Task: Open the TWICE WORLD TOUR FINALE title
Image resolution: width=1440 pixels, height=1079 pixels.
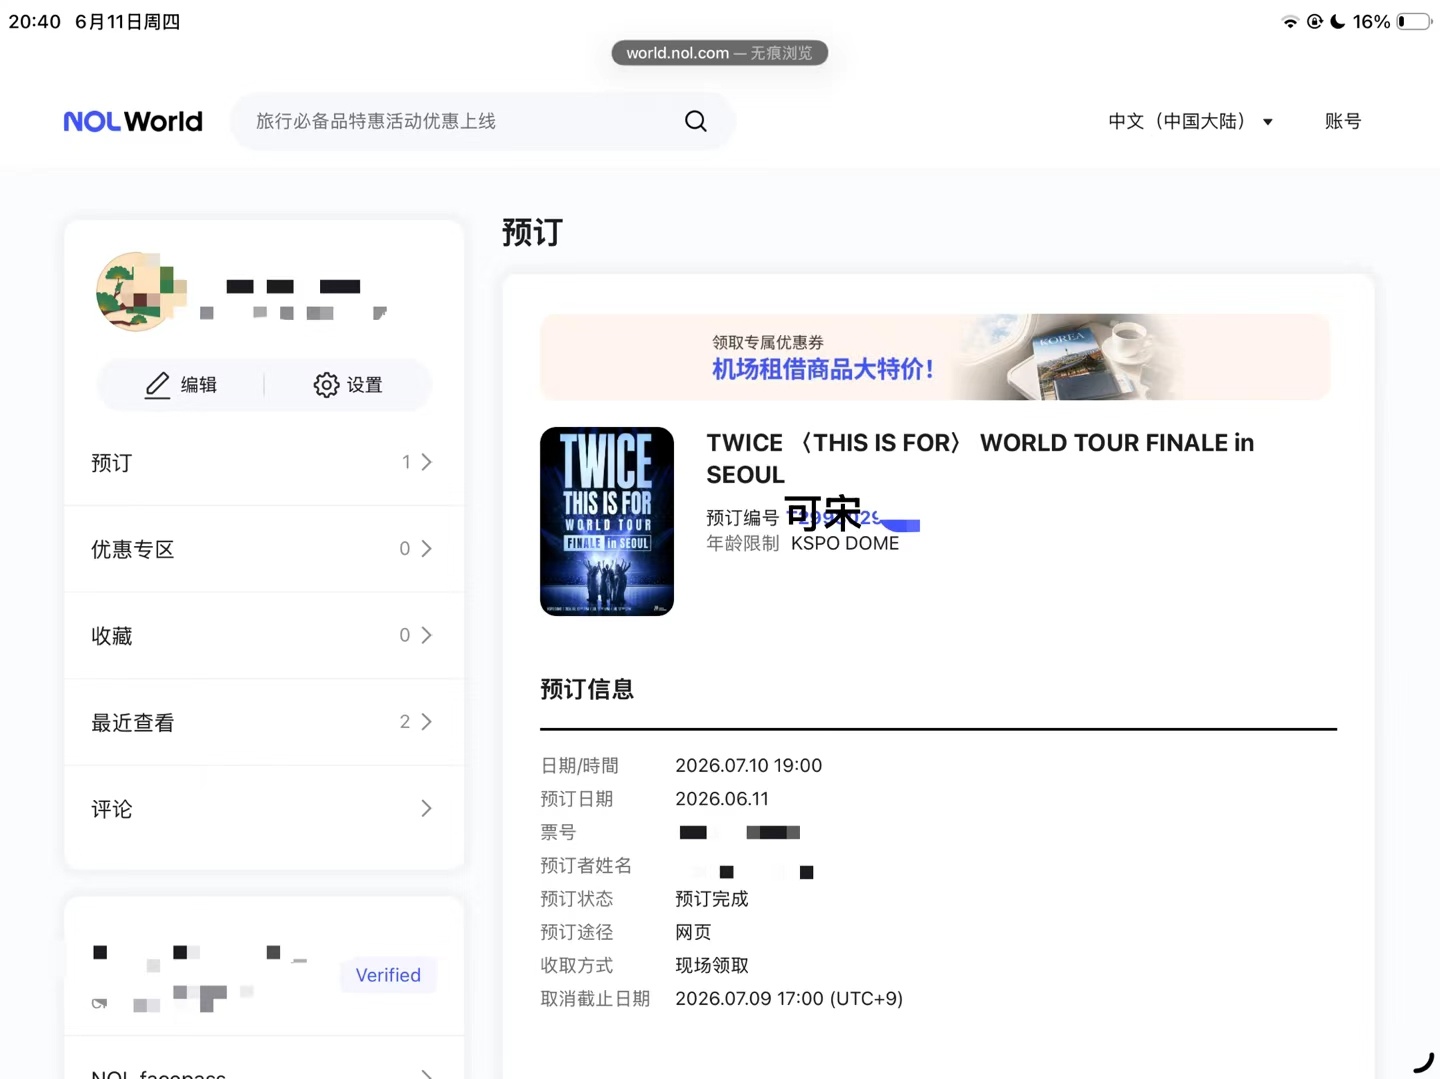Action: (980, 458)
